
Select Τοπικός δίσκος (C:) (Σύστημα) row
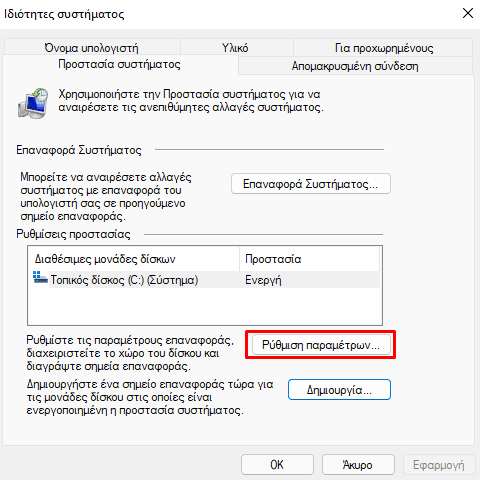(206, 280)
